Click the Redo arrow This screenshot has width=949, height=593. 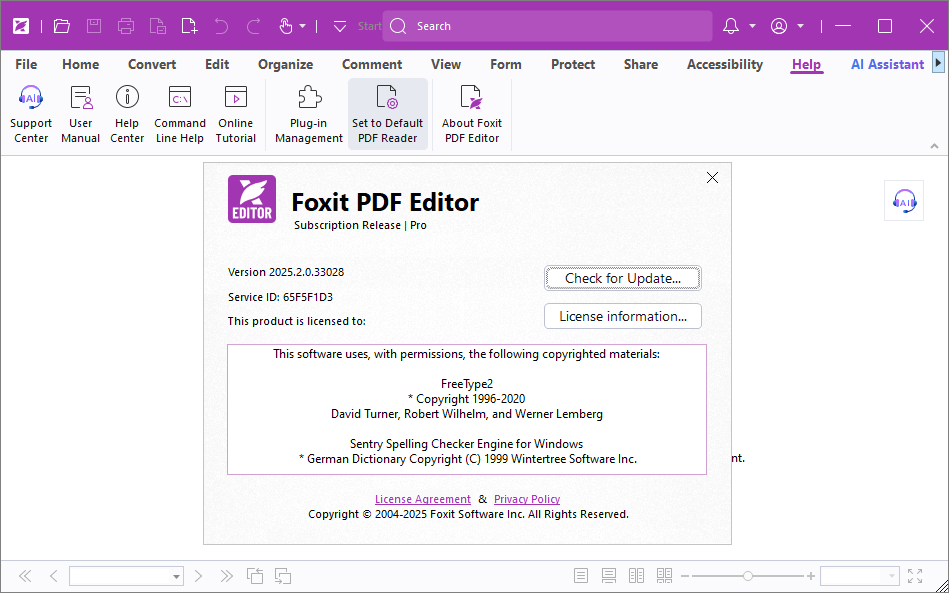point(253,26)
